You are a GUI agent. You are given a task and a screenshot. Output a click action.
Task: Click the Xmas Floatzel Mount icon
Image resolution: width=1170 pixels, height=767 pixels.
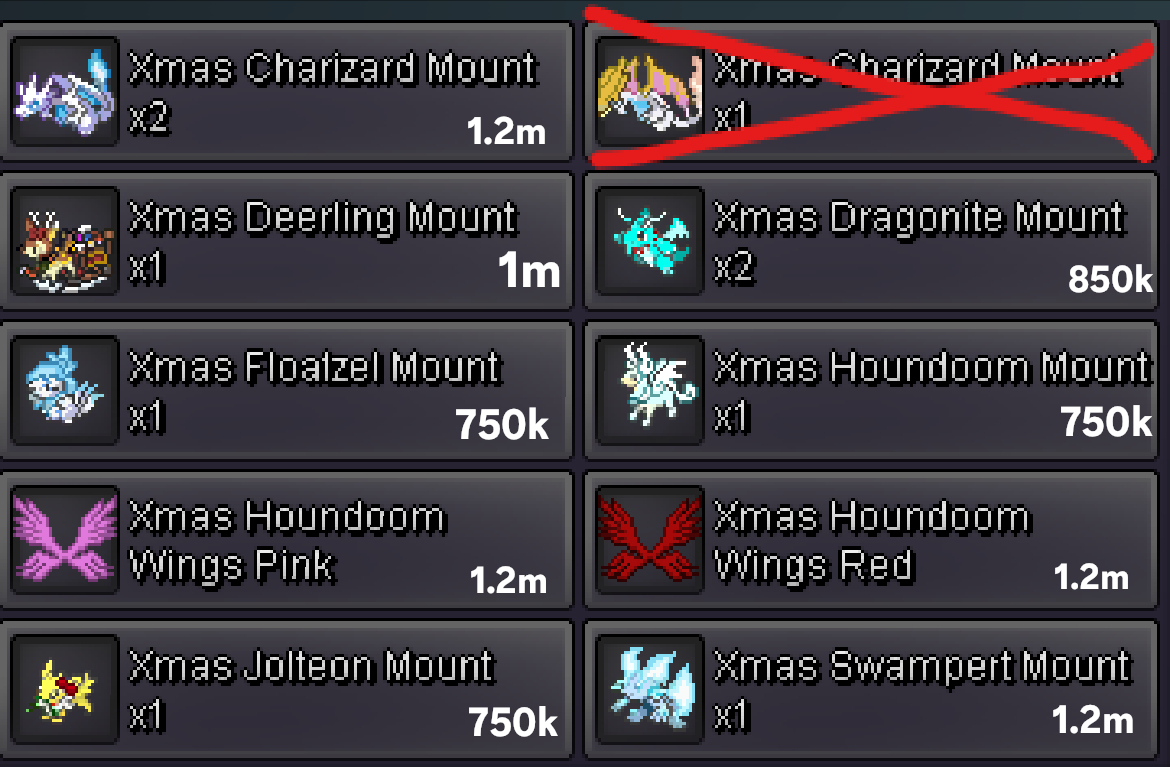point(65,389)
